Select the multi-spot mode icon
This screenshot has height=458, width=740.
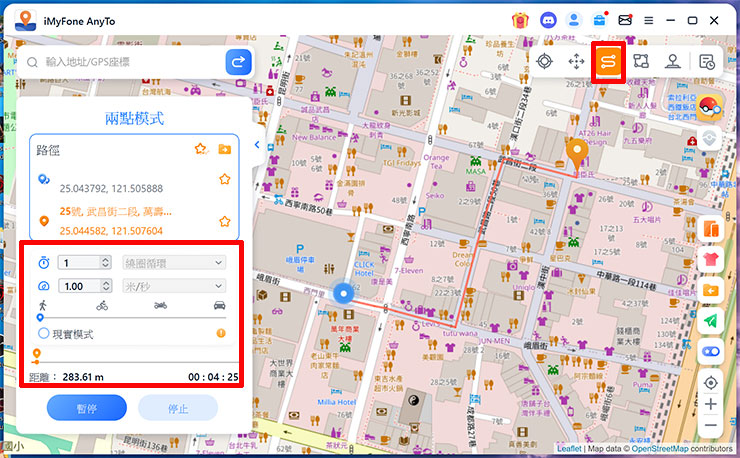641,61
